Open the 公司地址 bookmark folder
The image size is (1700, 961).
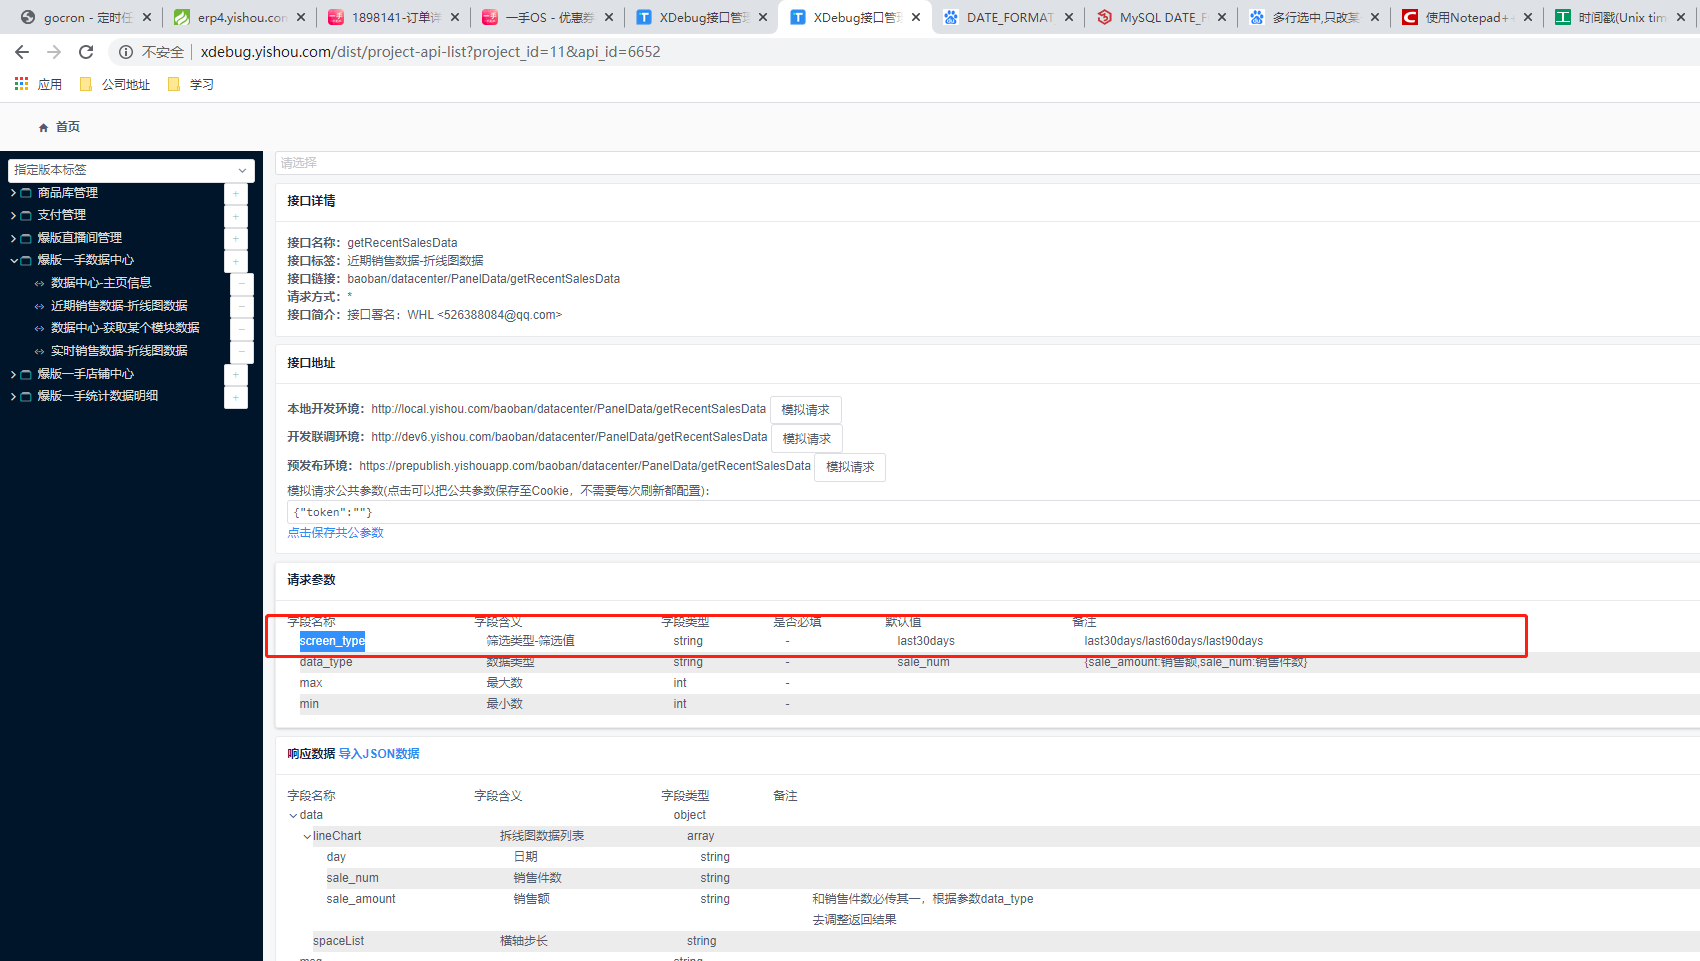point(115,84)
